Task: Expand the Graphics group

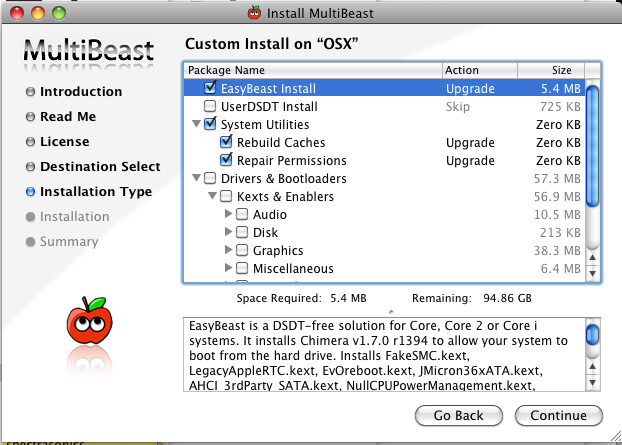Action: pyautogui.click(x=228, y=250)
